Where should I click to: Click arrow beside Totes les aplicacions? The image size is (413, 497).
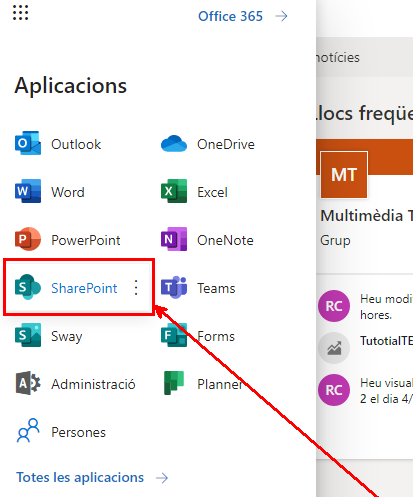click(162, 478)
